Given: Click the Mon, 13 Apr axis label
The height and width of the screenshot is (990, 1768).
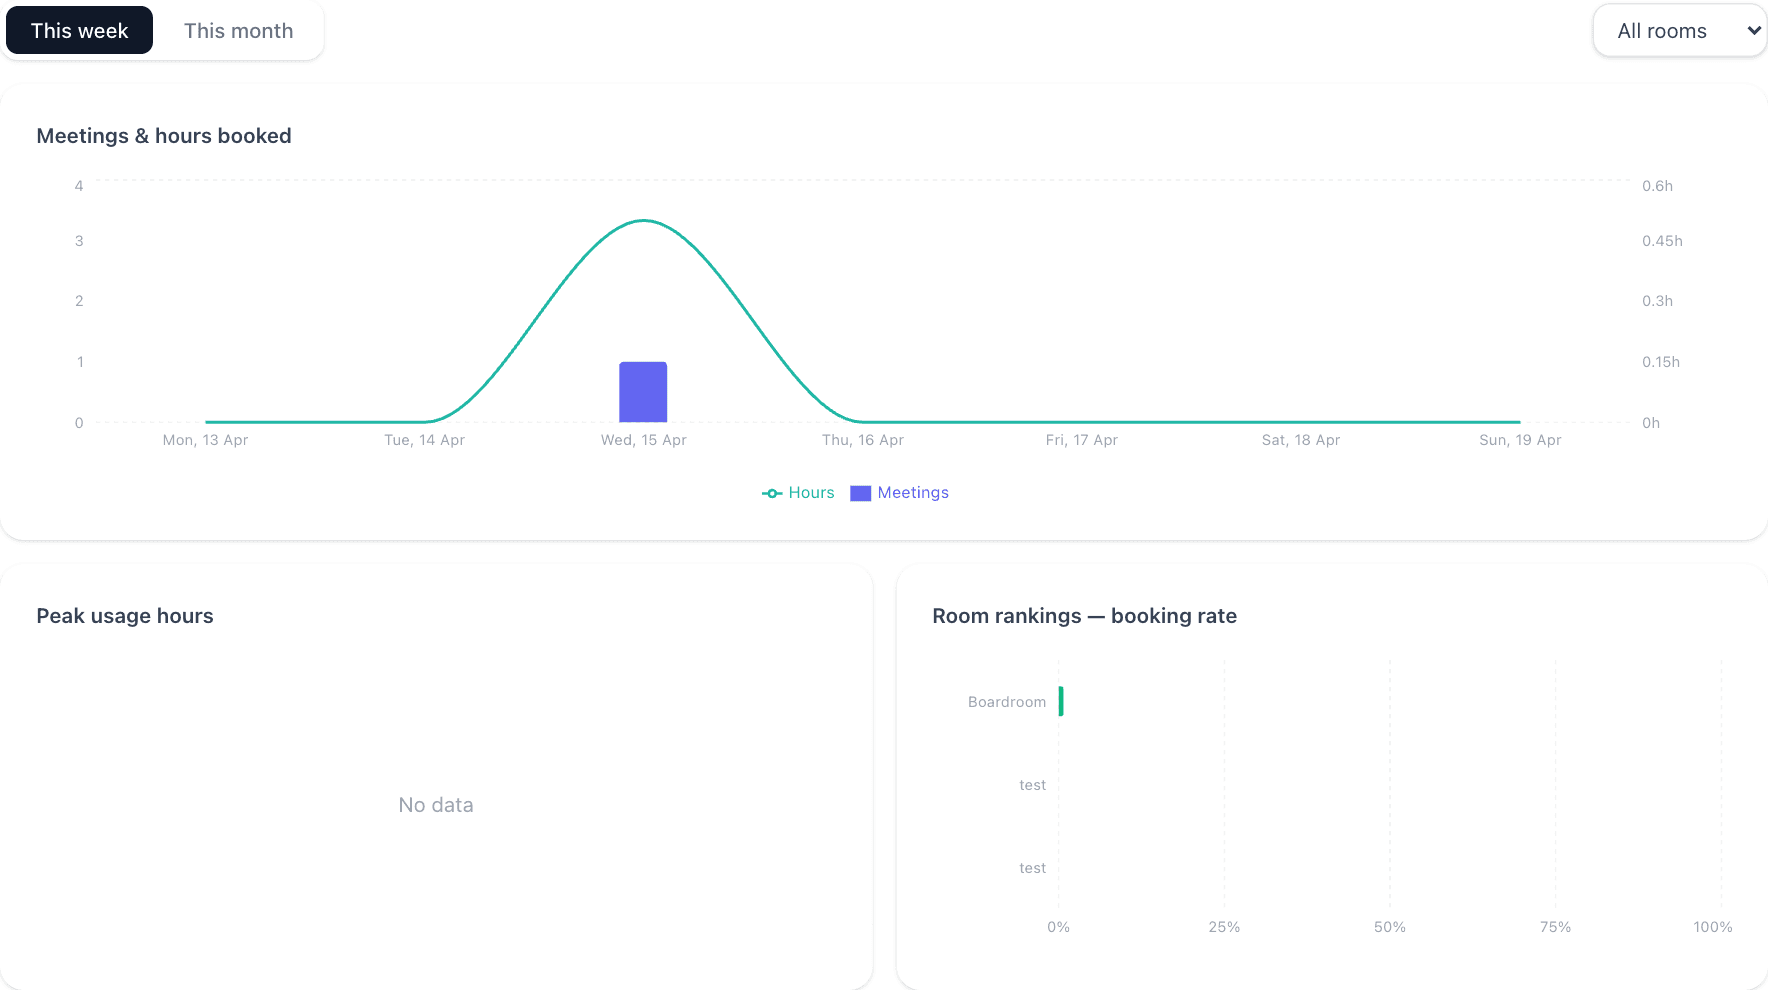Looking at the screenshot, I should (x=205, y=439).
